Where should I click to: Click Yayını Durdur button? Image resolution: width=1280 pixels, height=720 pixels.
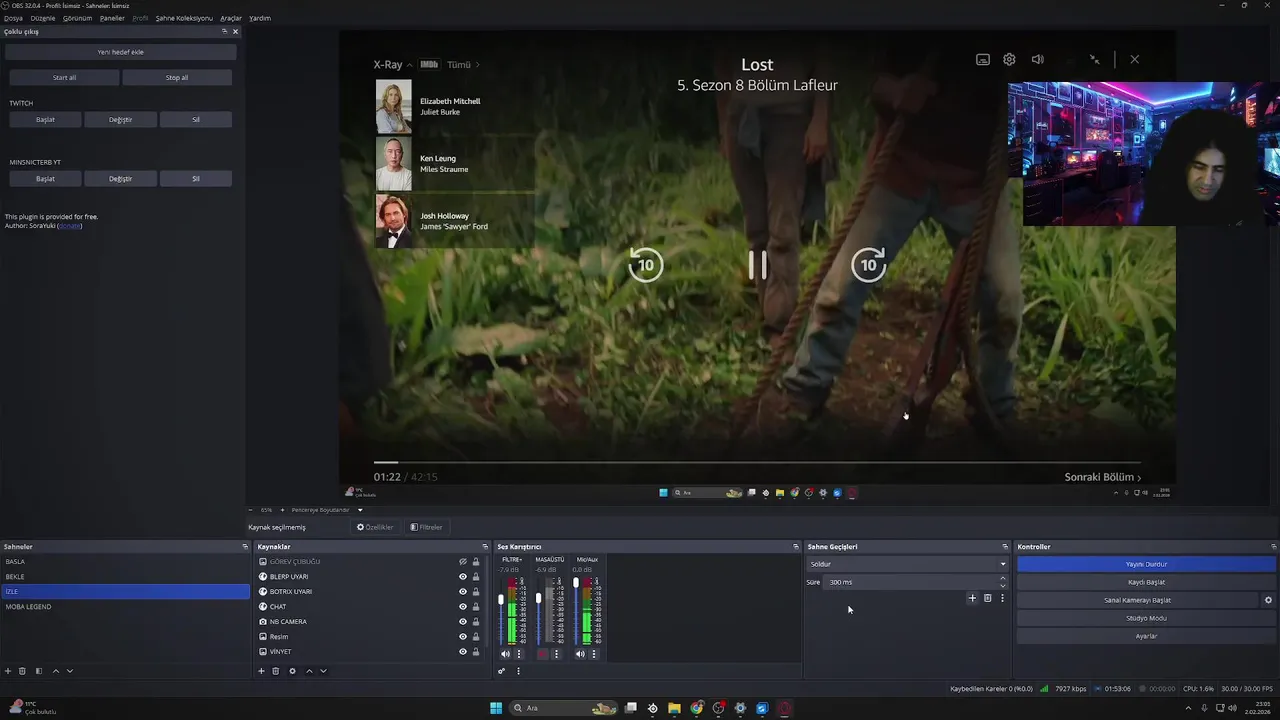tap(1146, 564)
